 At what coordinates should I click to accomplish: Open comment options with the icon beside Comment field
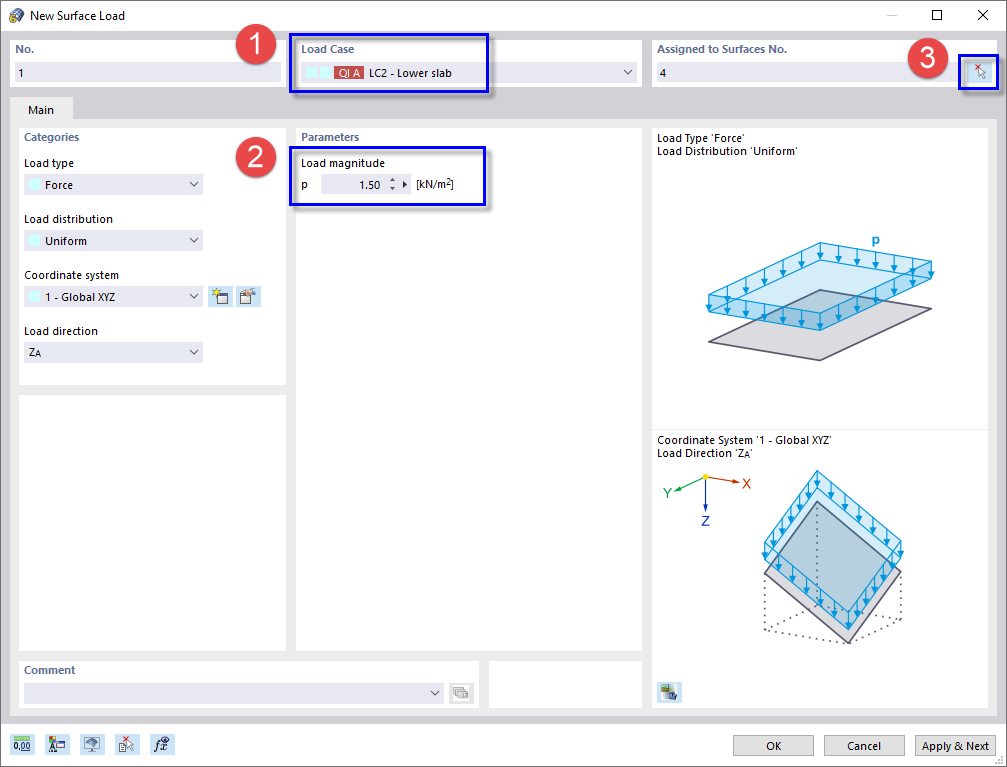click(x=461, y=692)
